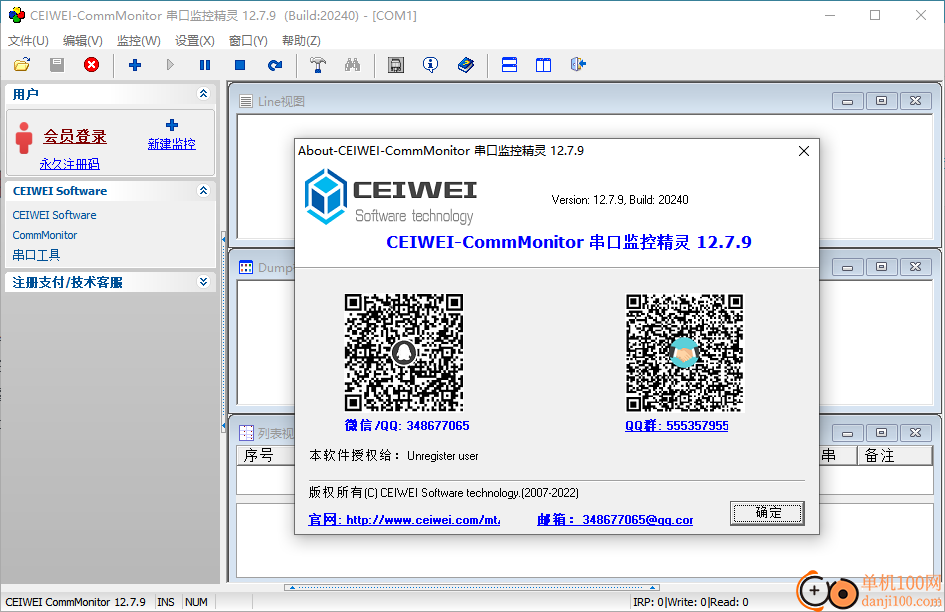Collapse the 用户 sidebar panel
The height and width of the screenshot is (612, 945).
tap(203, 93)
